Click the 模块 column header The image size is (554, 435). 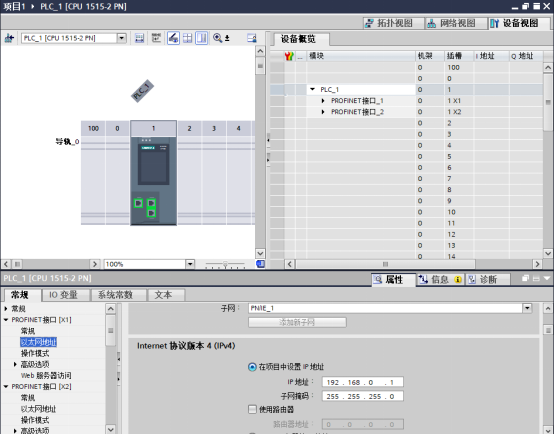[361, 56]
